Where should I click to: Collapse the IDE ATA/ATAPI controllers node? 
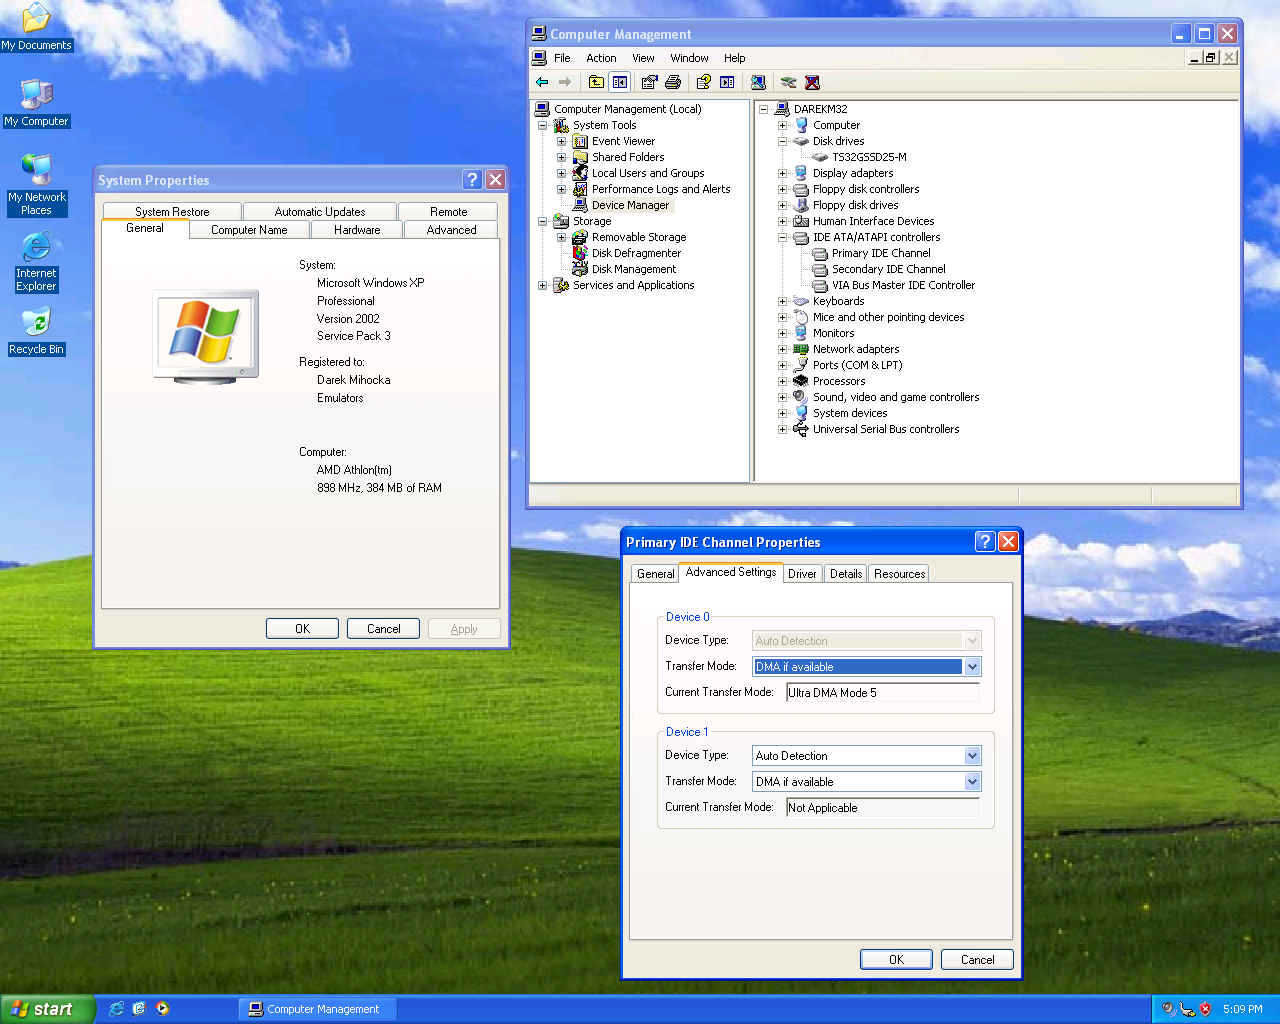pyautogui.click(x=782, y=237)
